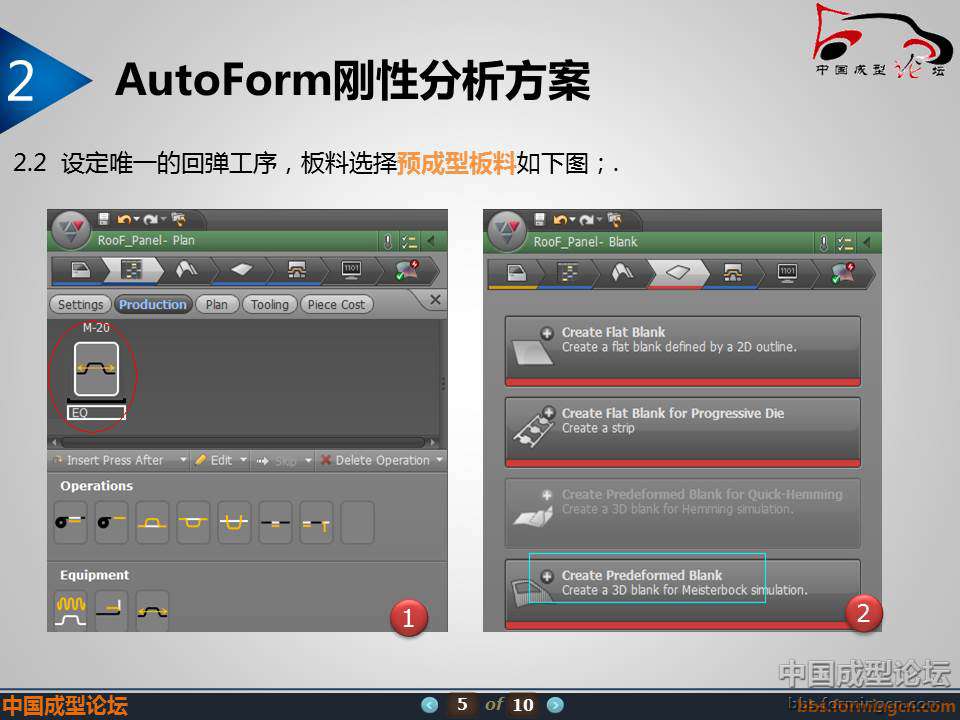Click the save icon in the left panel's toolbar
The height and width of the screenshot is (720, 960).
pos(103,219)
